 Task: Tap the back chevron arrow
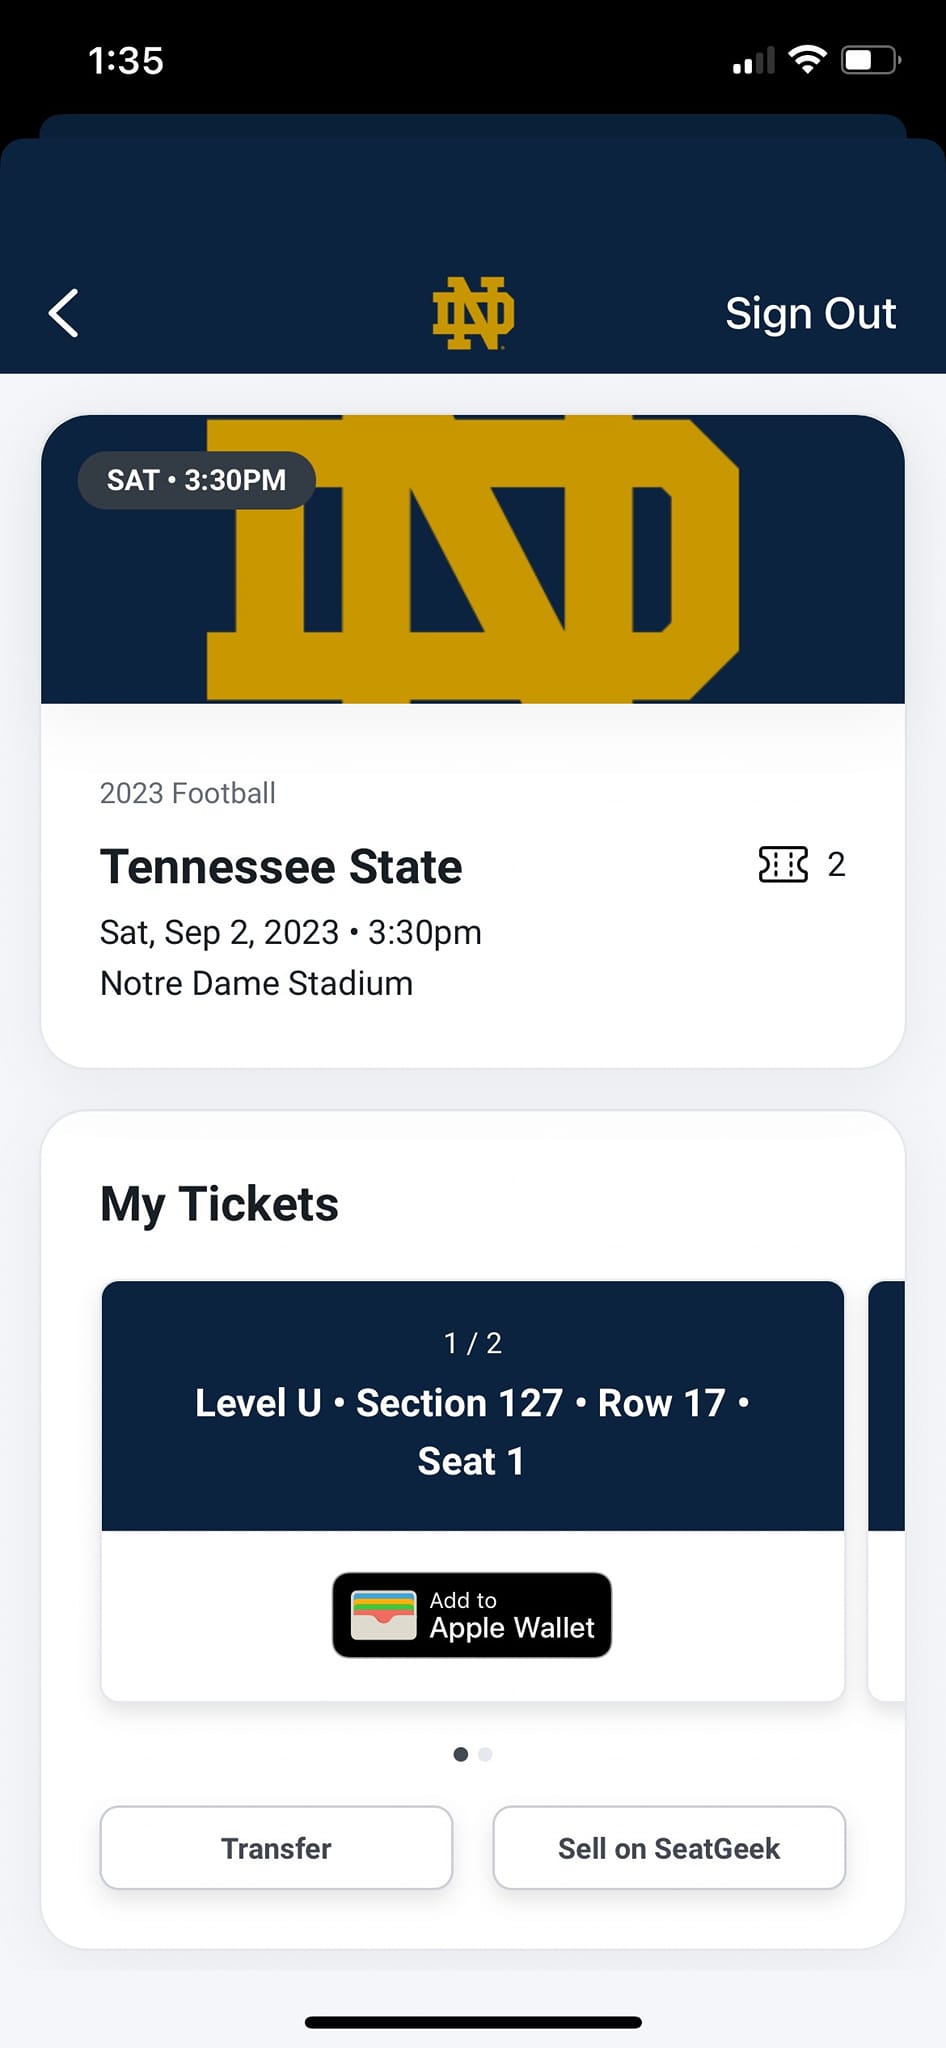pos(64,313)
